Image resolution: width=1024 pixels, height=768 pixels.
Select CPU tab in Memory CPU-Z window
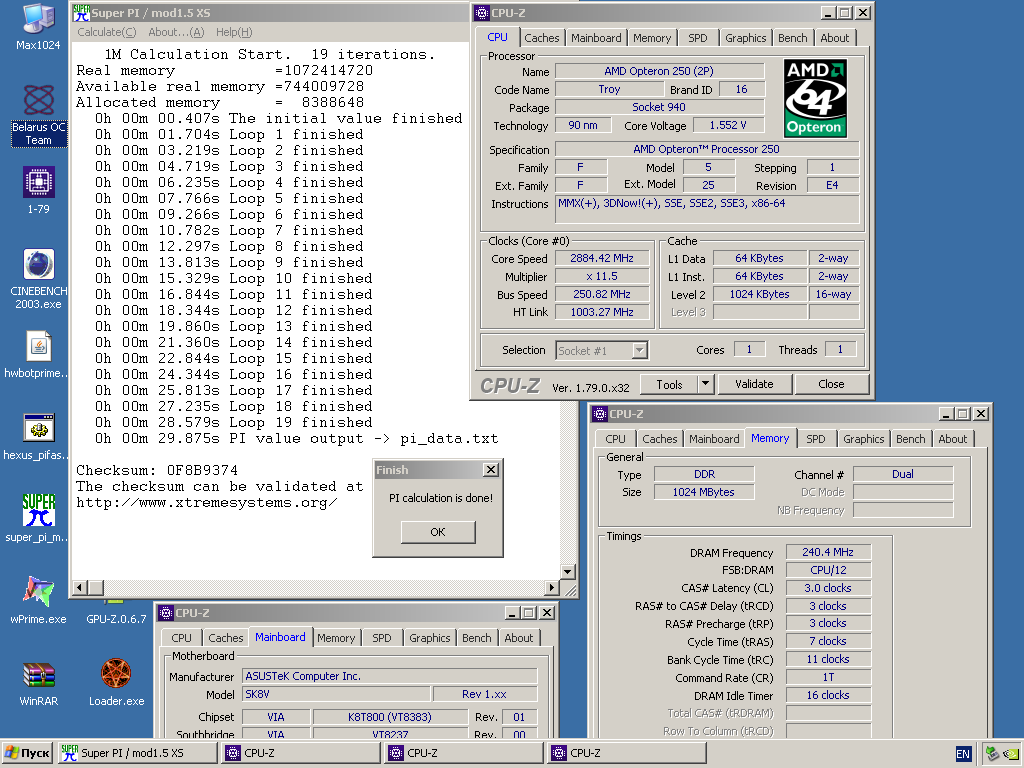(615, 439)
